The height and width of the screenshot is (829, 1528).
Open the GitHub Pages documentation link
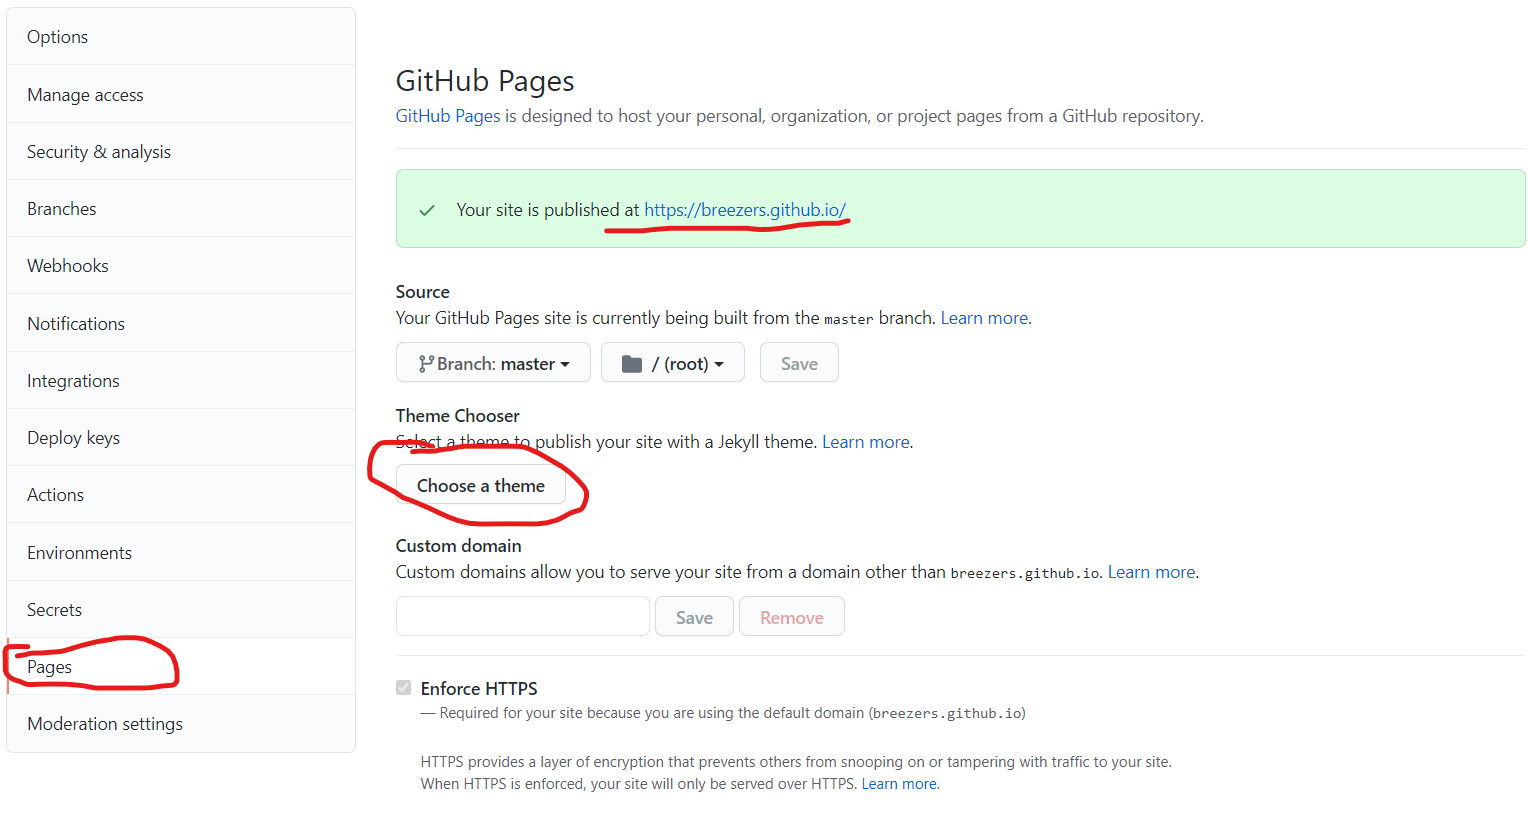tap(448, 116)
